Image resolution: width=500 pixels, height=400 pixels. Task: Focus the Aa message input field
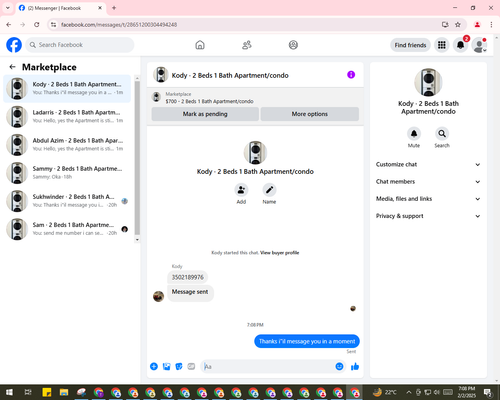pos(268,367)
